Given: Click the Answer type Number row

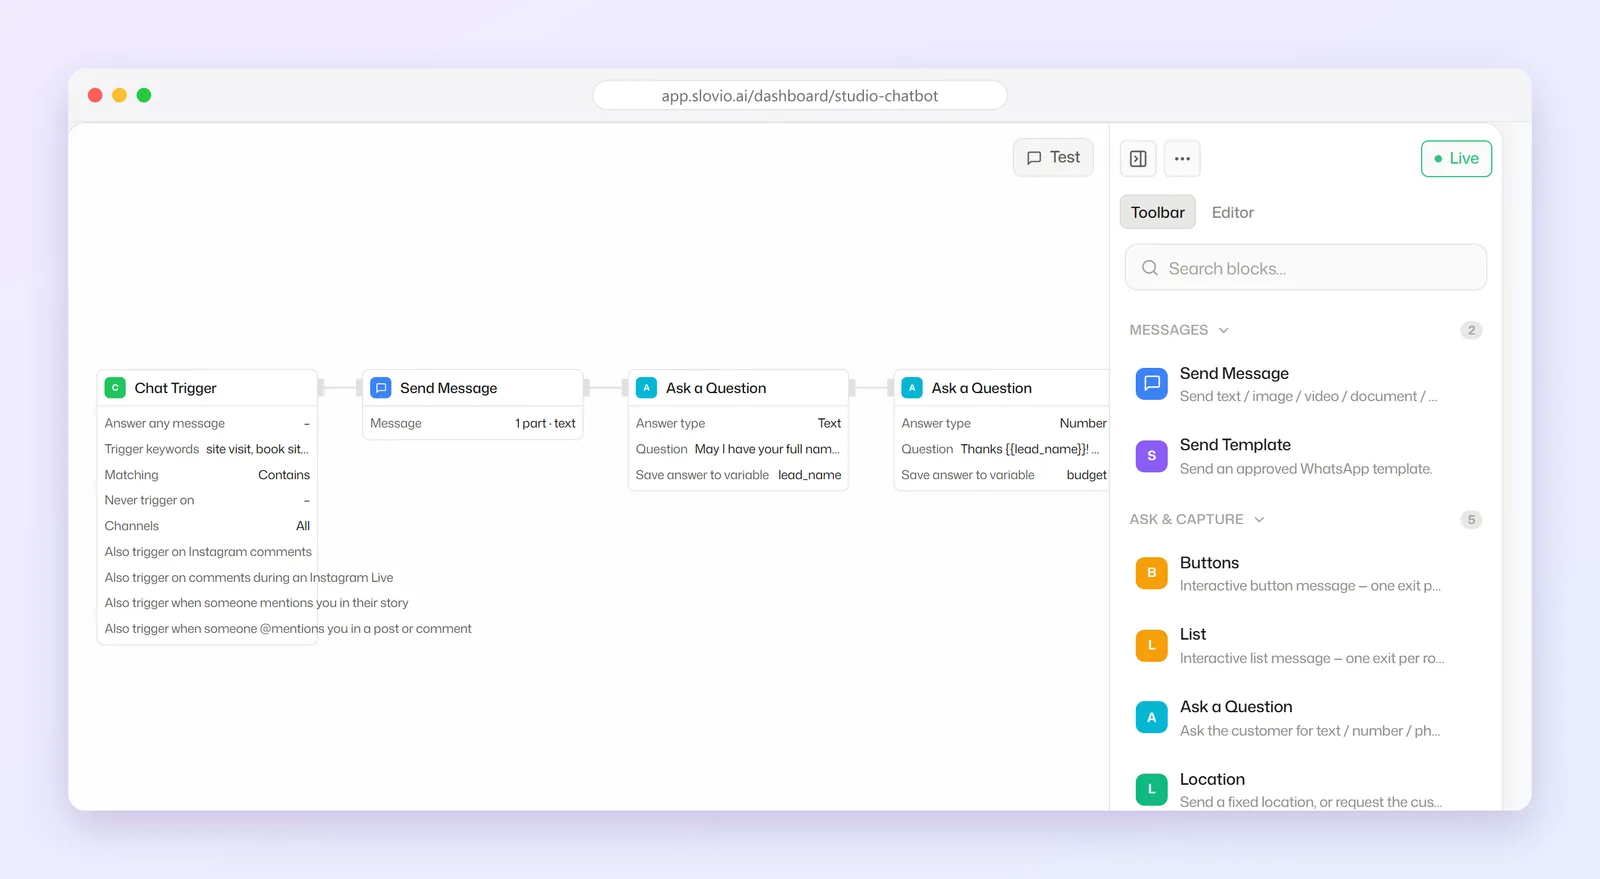Looking at the screenshot, I should [x=1003, y=423].
